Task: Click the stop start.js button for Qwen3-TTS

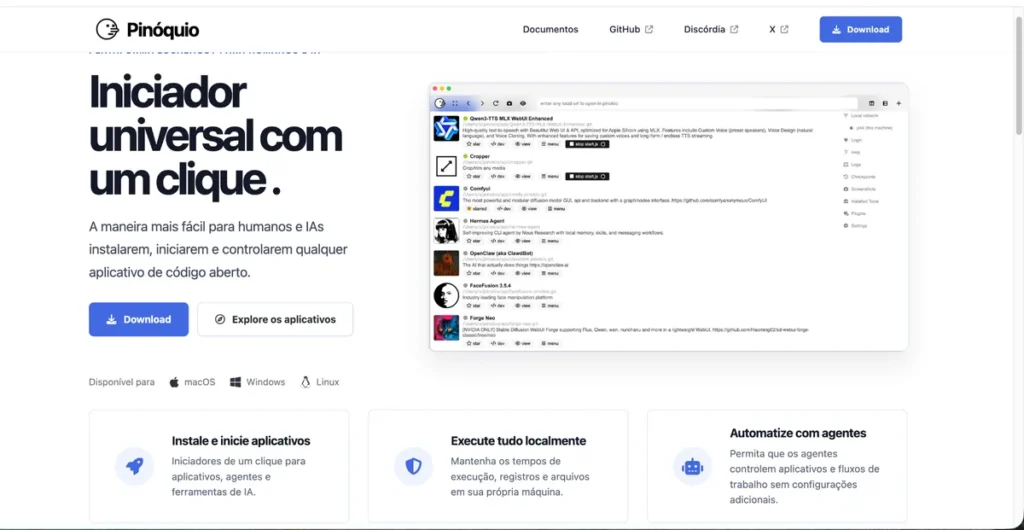Action: [x=587, y=144]
